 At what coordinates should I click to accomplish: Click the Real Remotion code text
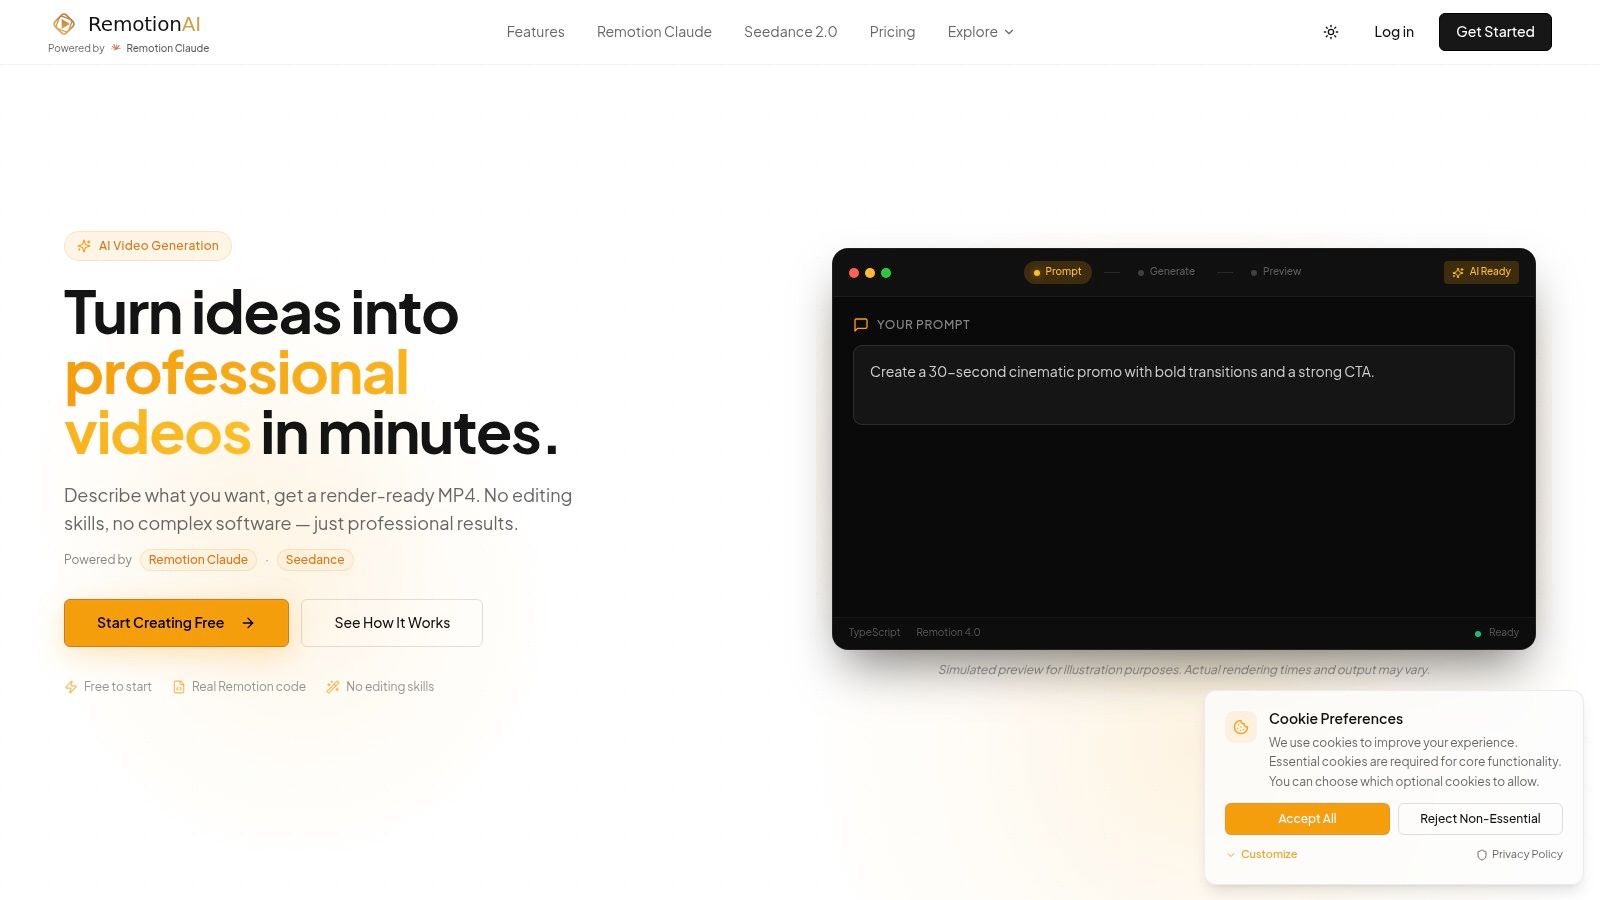tap(249, 687)
